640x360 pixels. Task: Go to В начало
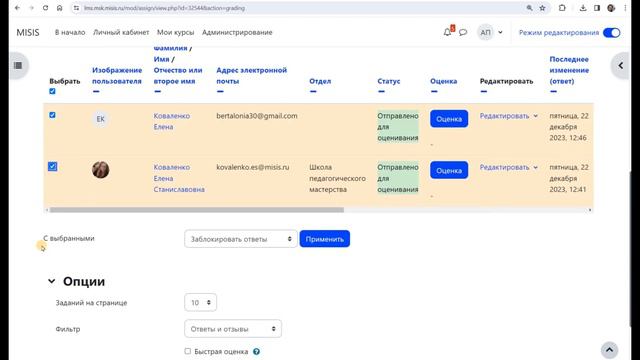(x=70, y=32)
